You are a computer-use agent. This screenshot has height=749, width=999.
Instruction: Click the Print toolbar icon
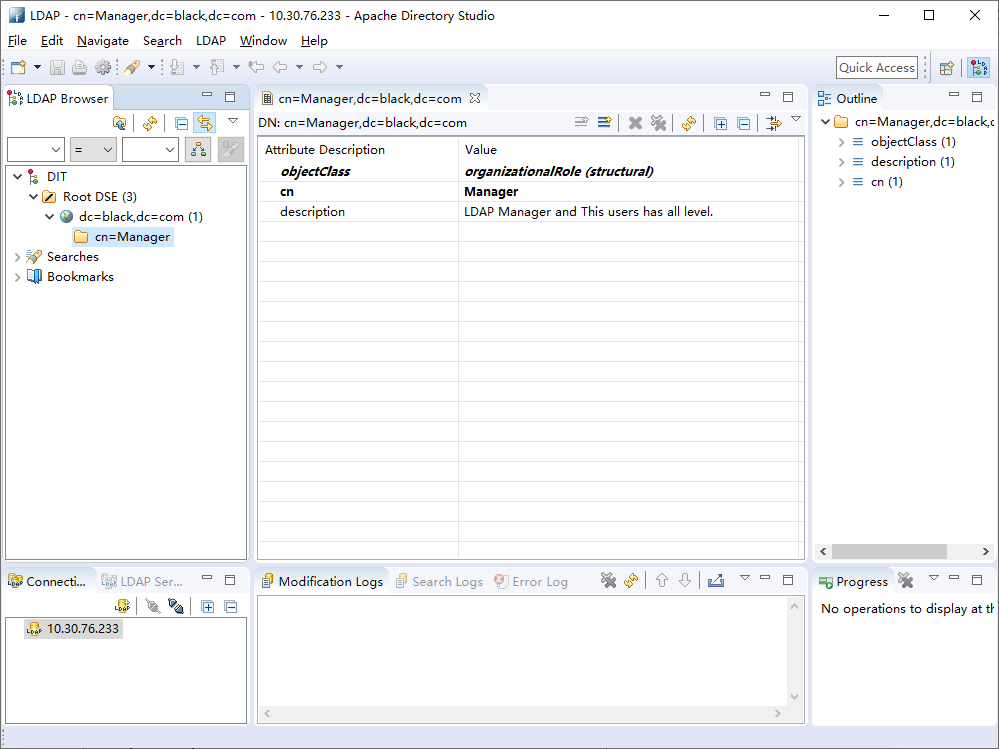point(80,67)
